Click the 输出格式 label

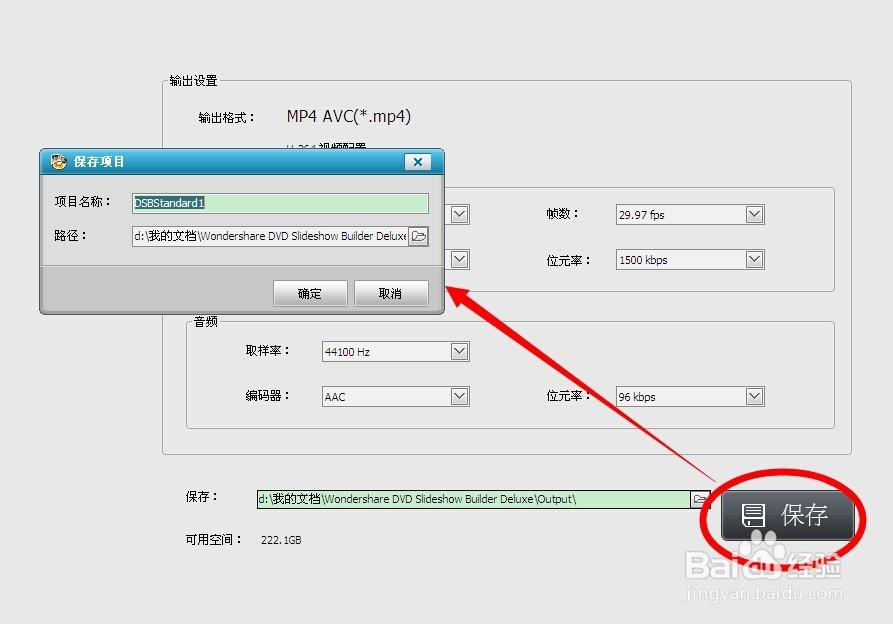226,118
